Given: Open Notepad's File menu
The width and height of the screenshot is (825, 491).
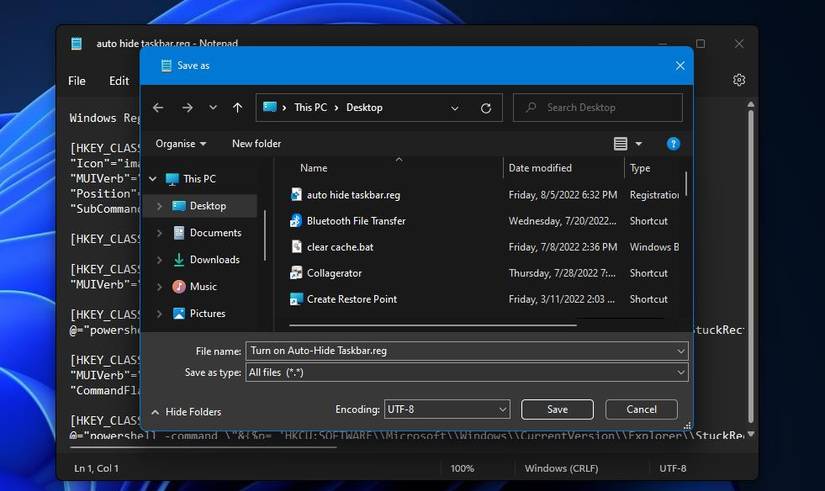Looking at the screenshot, I should (77, 81).
